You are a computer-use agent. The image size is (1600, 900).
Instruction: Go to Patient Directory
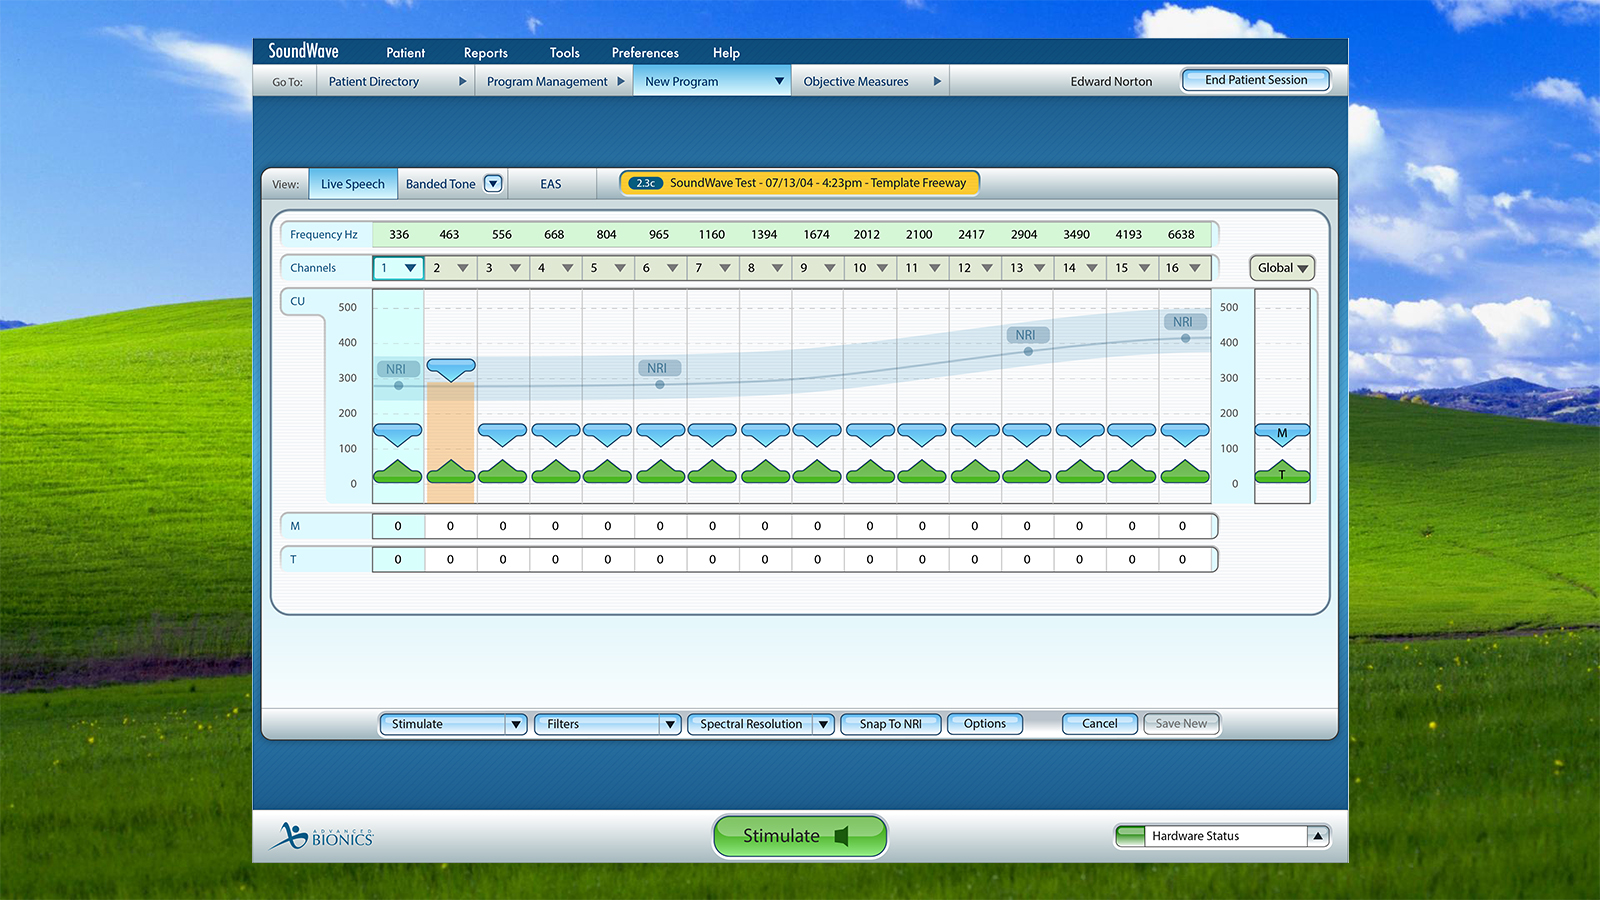pyautogui.click(x=374, y=82)
